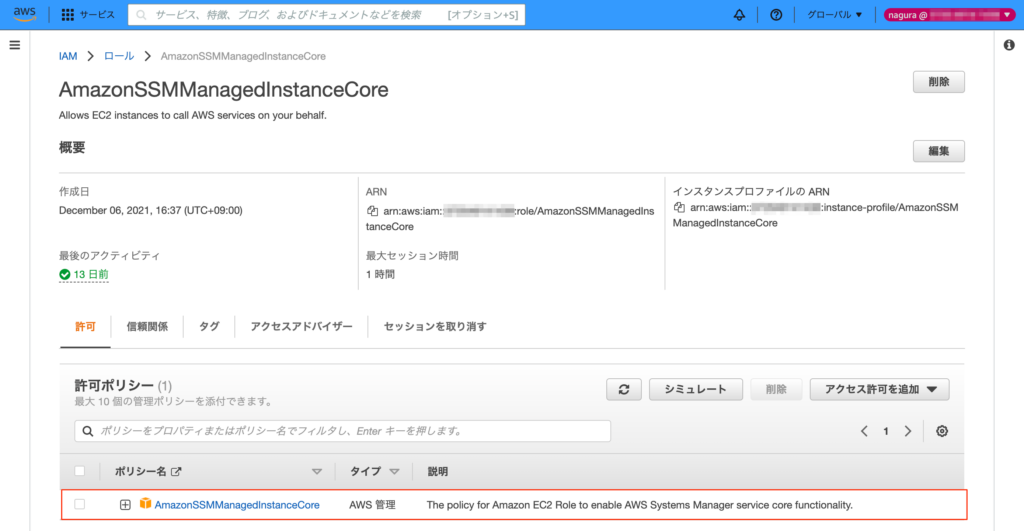Click breadcrumb text AmazonSSMManagedInstanceCore
The width and height of the screenshot is (1024, 531).
tap(243, 56)
